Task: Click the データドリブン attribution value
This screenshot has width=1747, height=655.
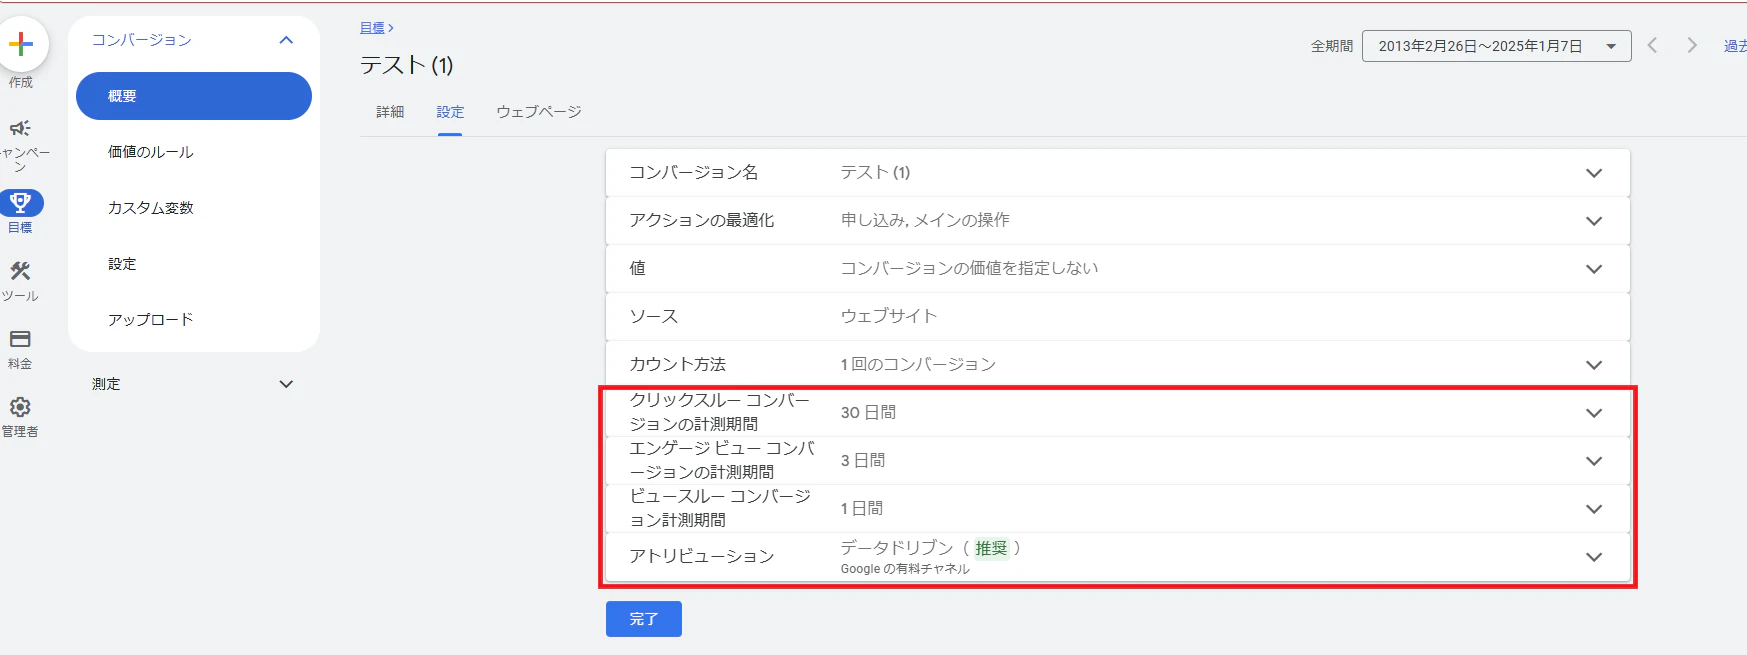Action: coord(897,548)
